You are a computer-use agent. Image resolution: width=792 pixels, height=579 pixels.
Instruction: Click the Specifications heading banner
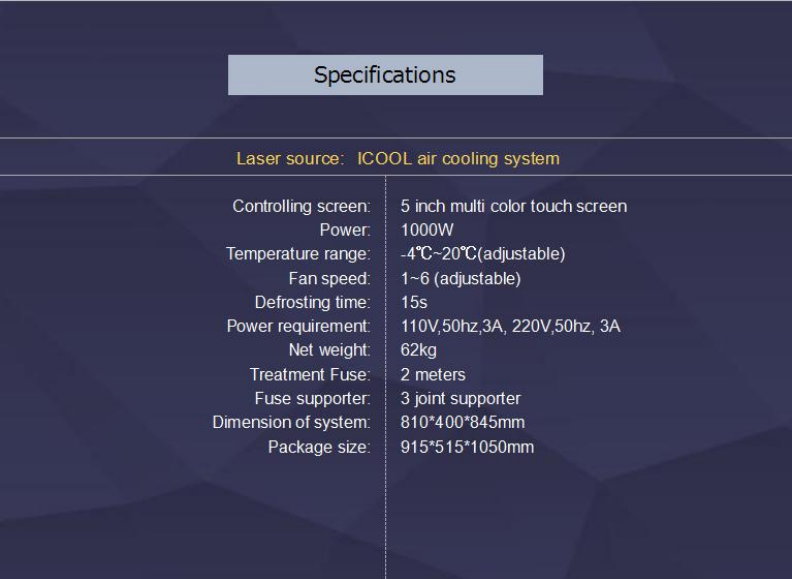[385, 75]
